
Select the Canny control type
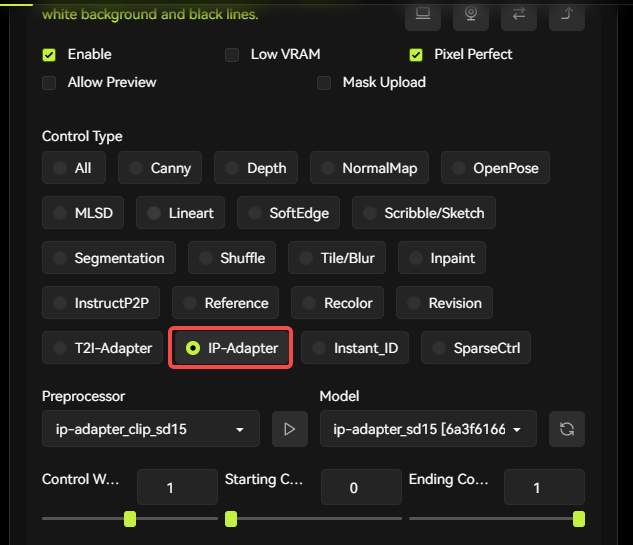pyautogui.click(x=160, y=168)
